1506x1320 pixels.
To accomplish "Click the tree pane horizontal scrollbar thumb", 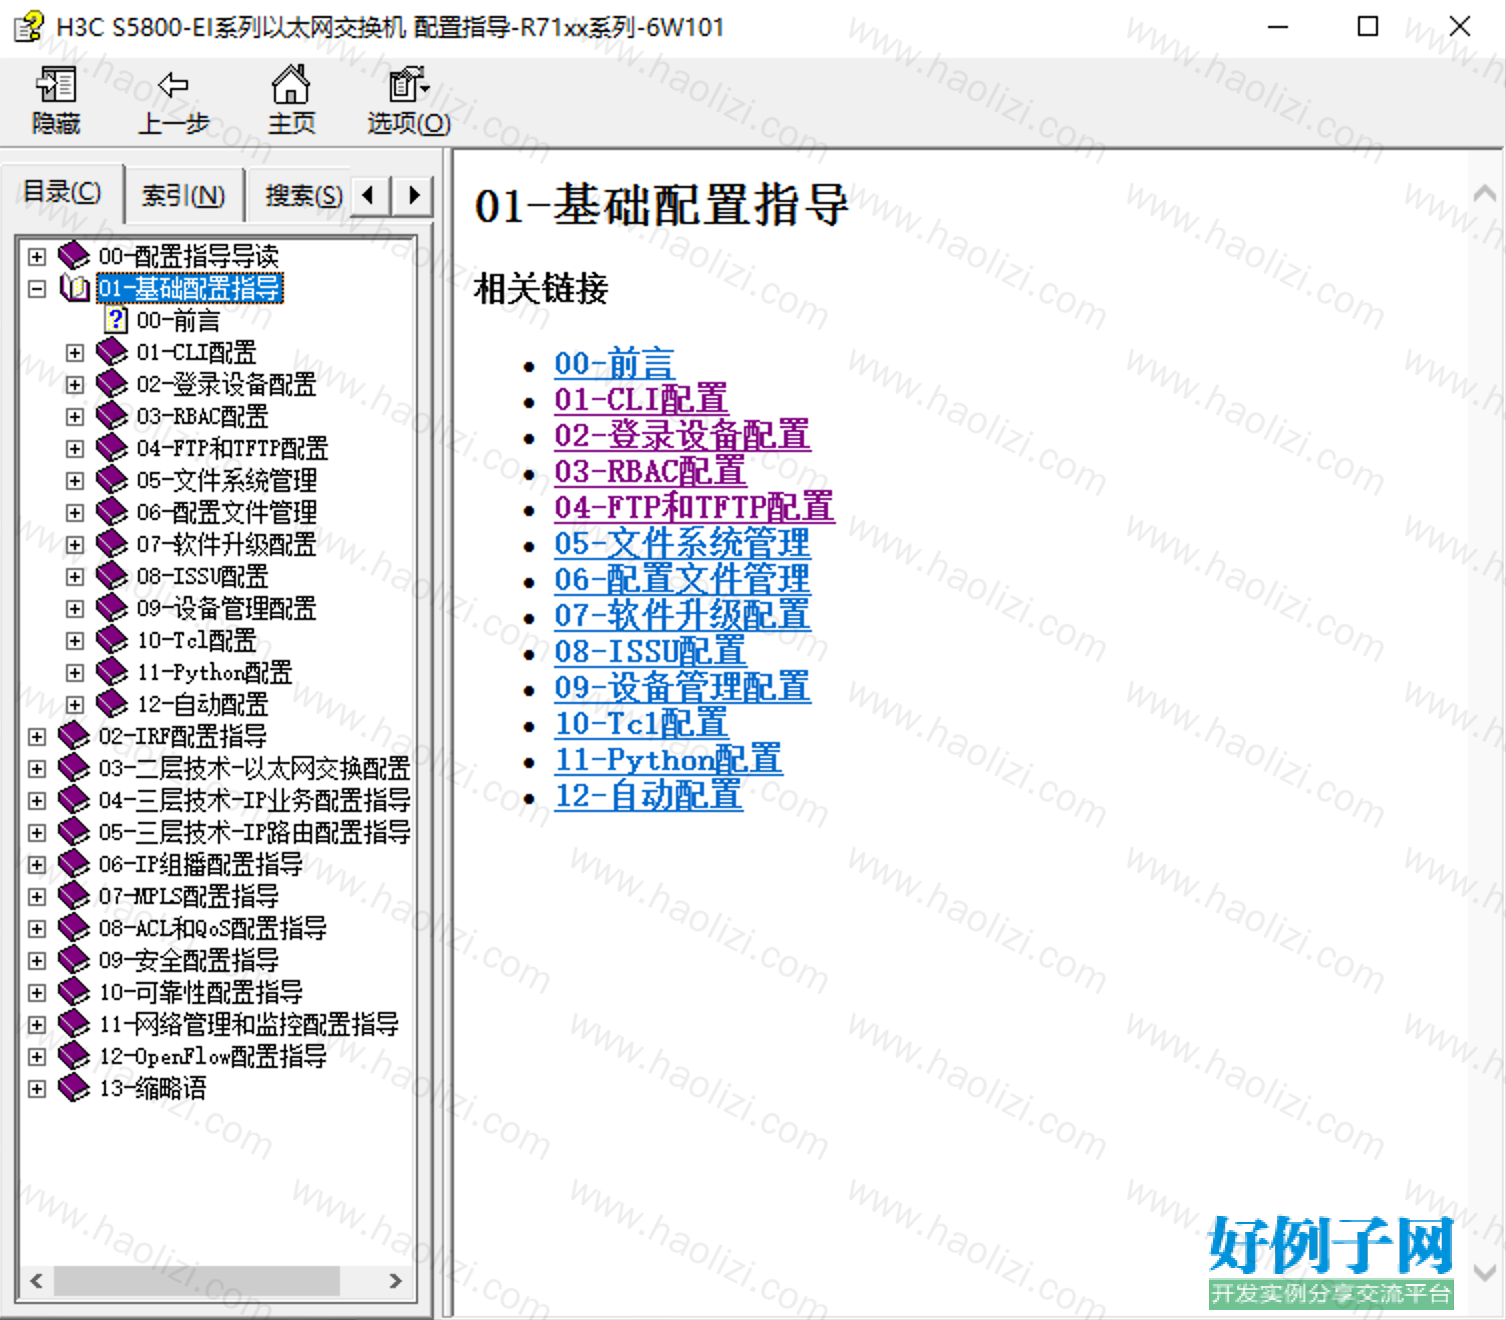I will point(197,1280).
